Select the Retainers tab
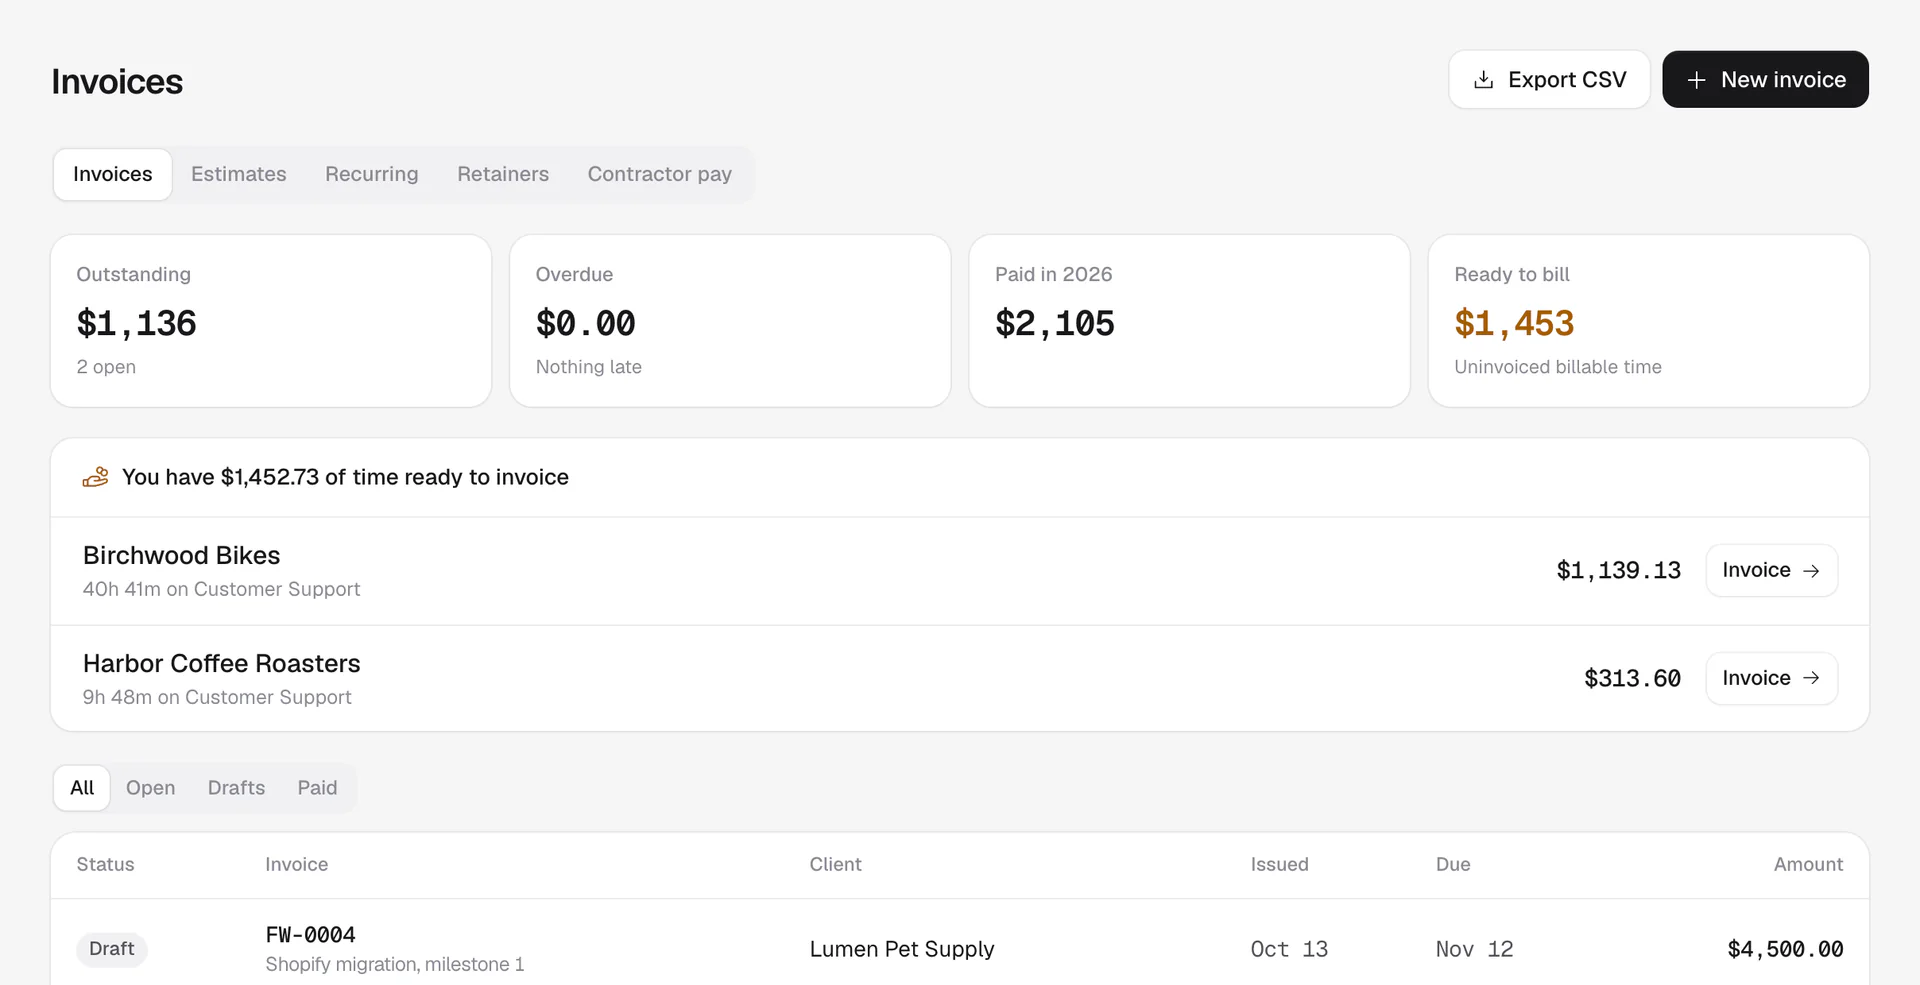The width and height of the screenshot is (1920, 985). (x=503, y=175)
